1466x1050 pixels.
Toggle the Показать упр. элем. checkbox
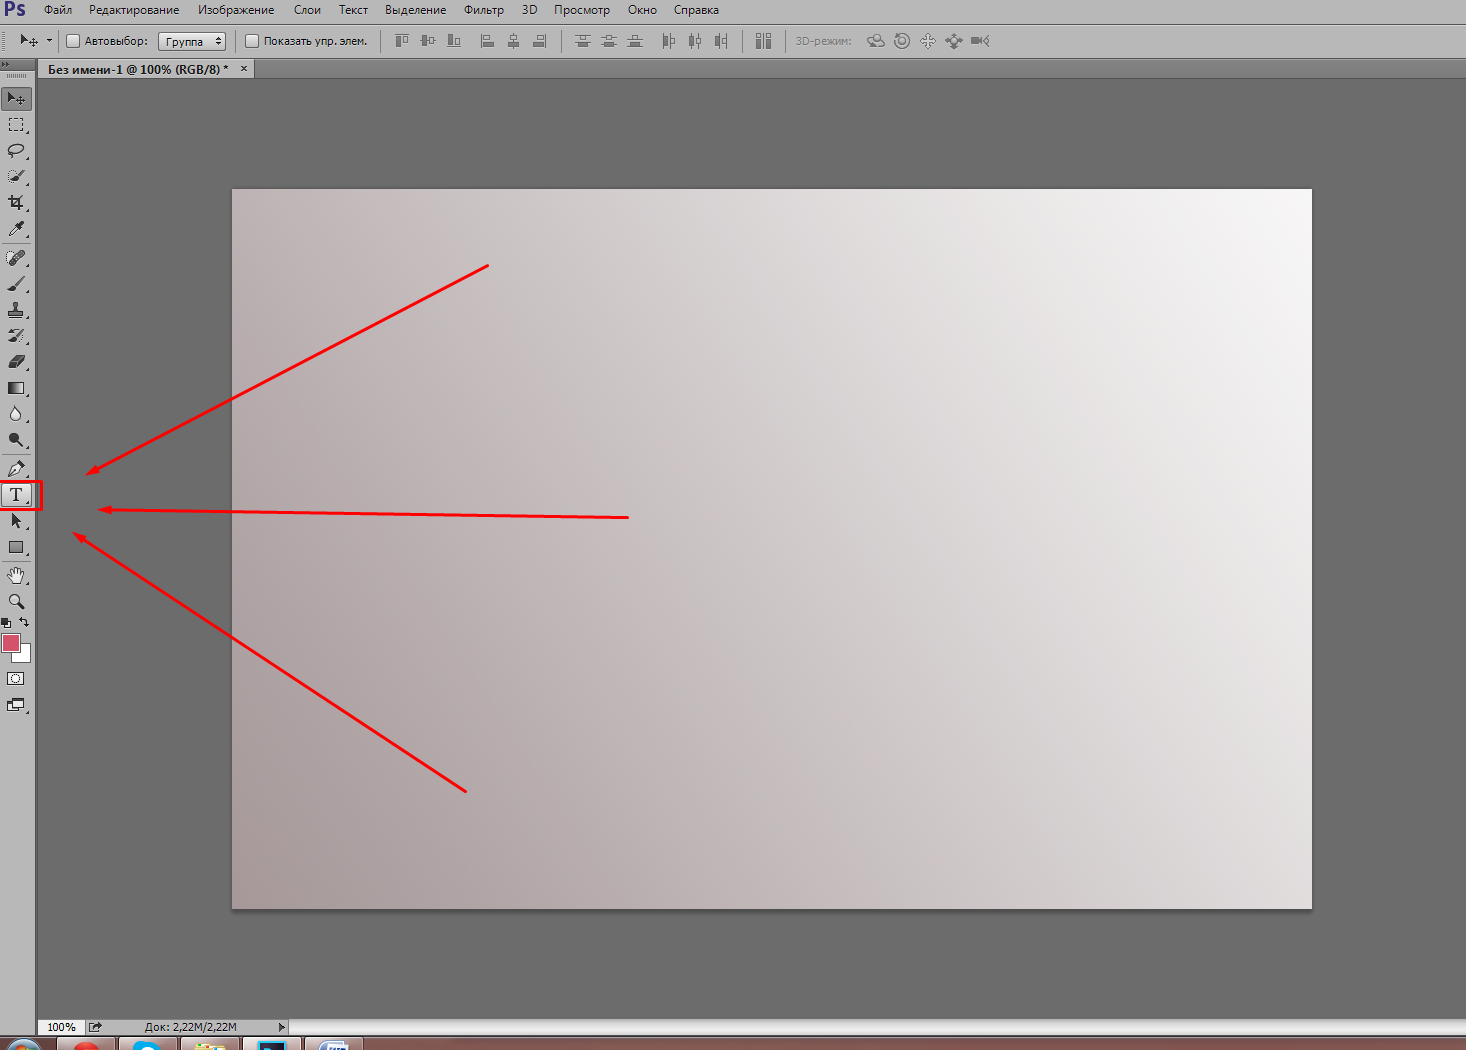pyautogui.click(x=252, y=41)
